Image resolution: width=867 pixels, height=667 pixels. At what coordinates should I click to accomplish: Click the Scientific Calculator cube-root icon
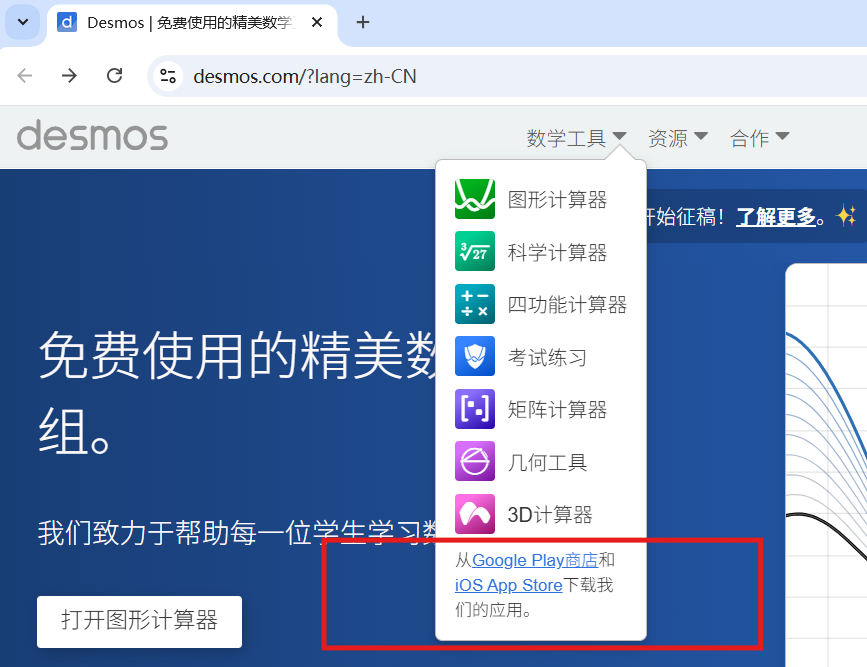[474, 252]
